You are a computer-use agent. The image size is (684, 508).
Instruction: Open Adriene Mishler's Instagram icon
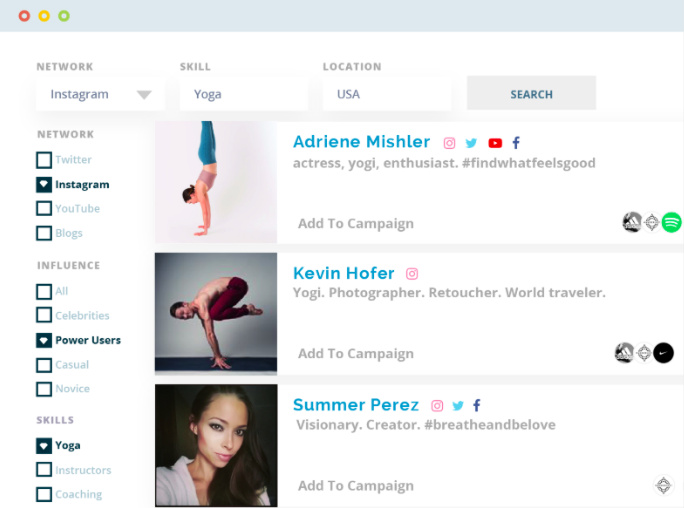(x=450, y=143)
